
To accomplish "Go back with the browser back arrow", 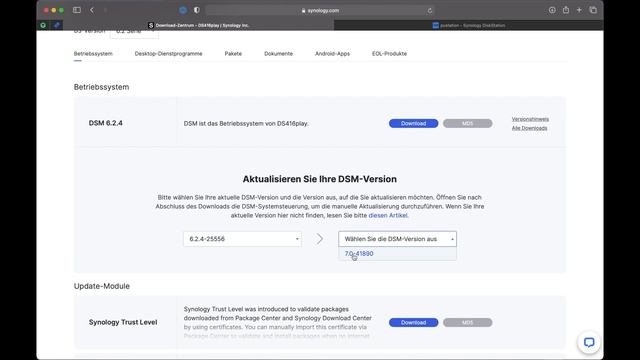I will (x=92, y=10).
